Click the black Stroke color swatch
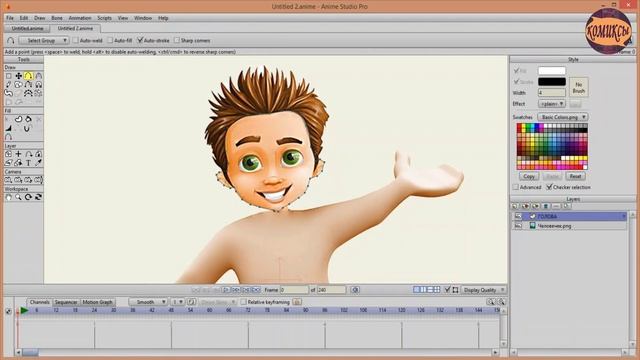 551,82
